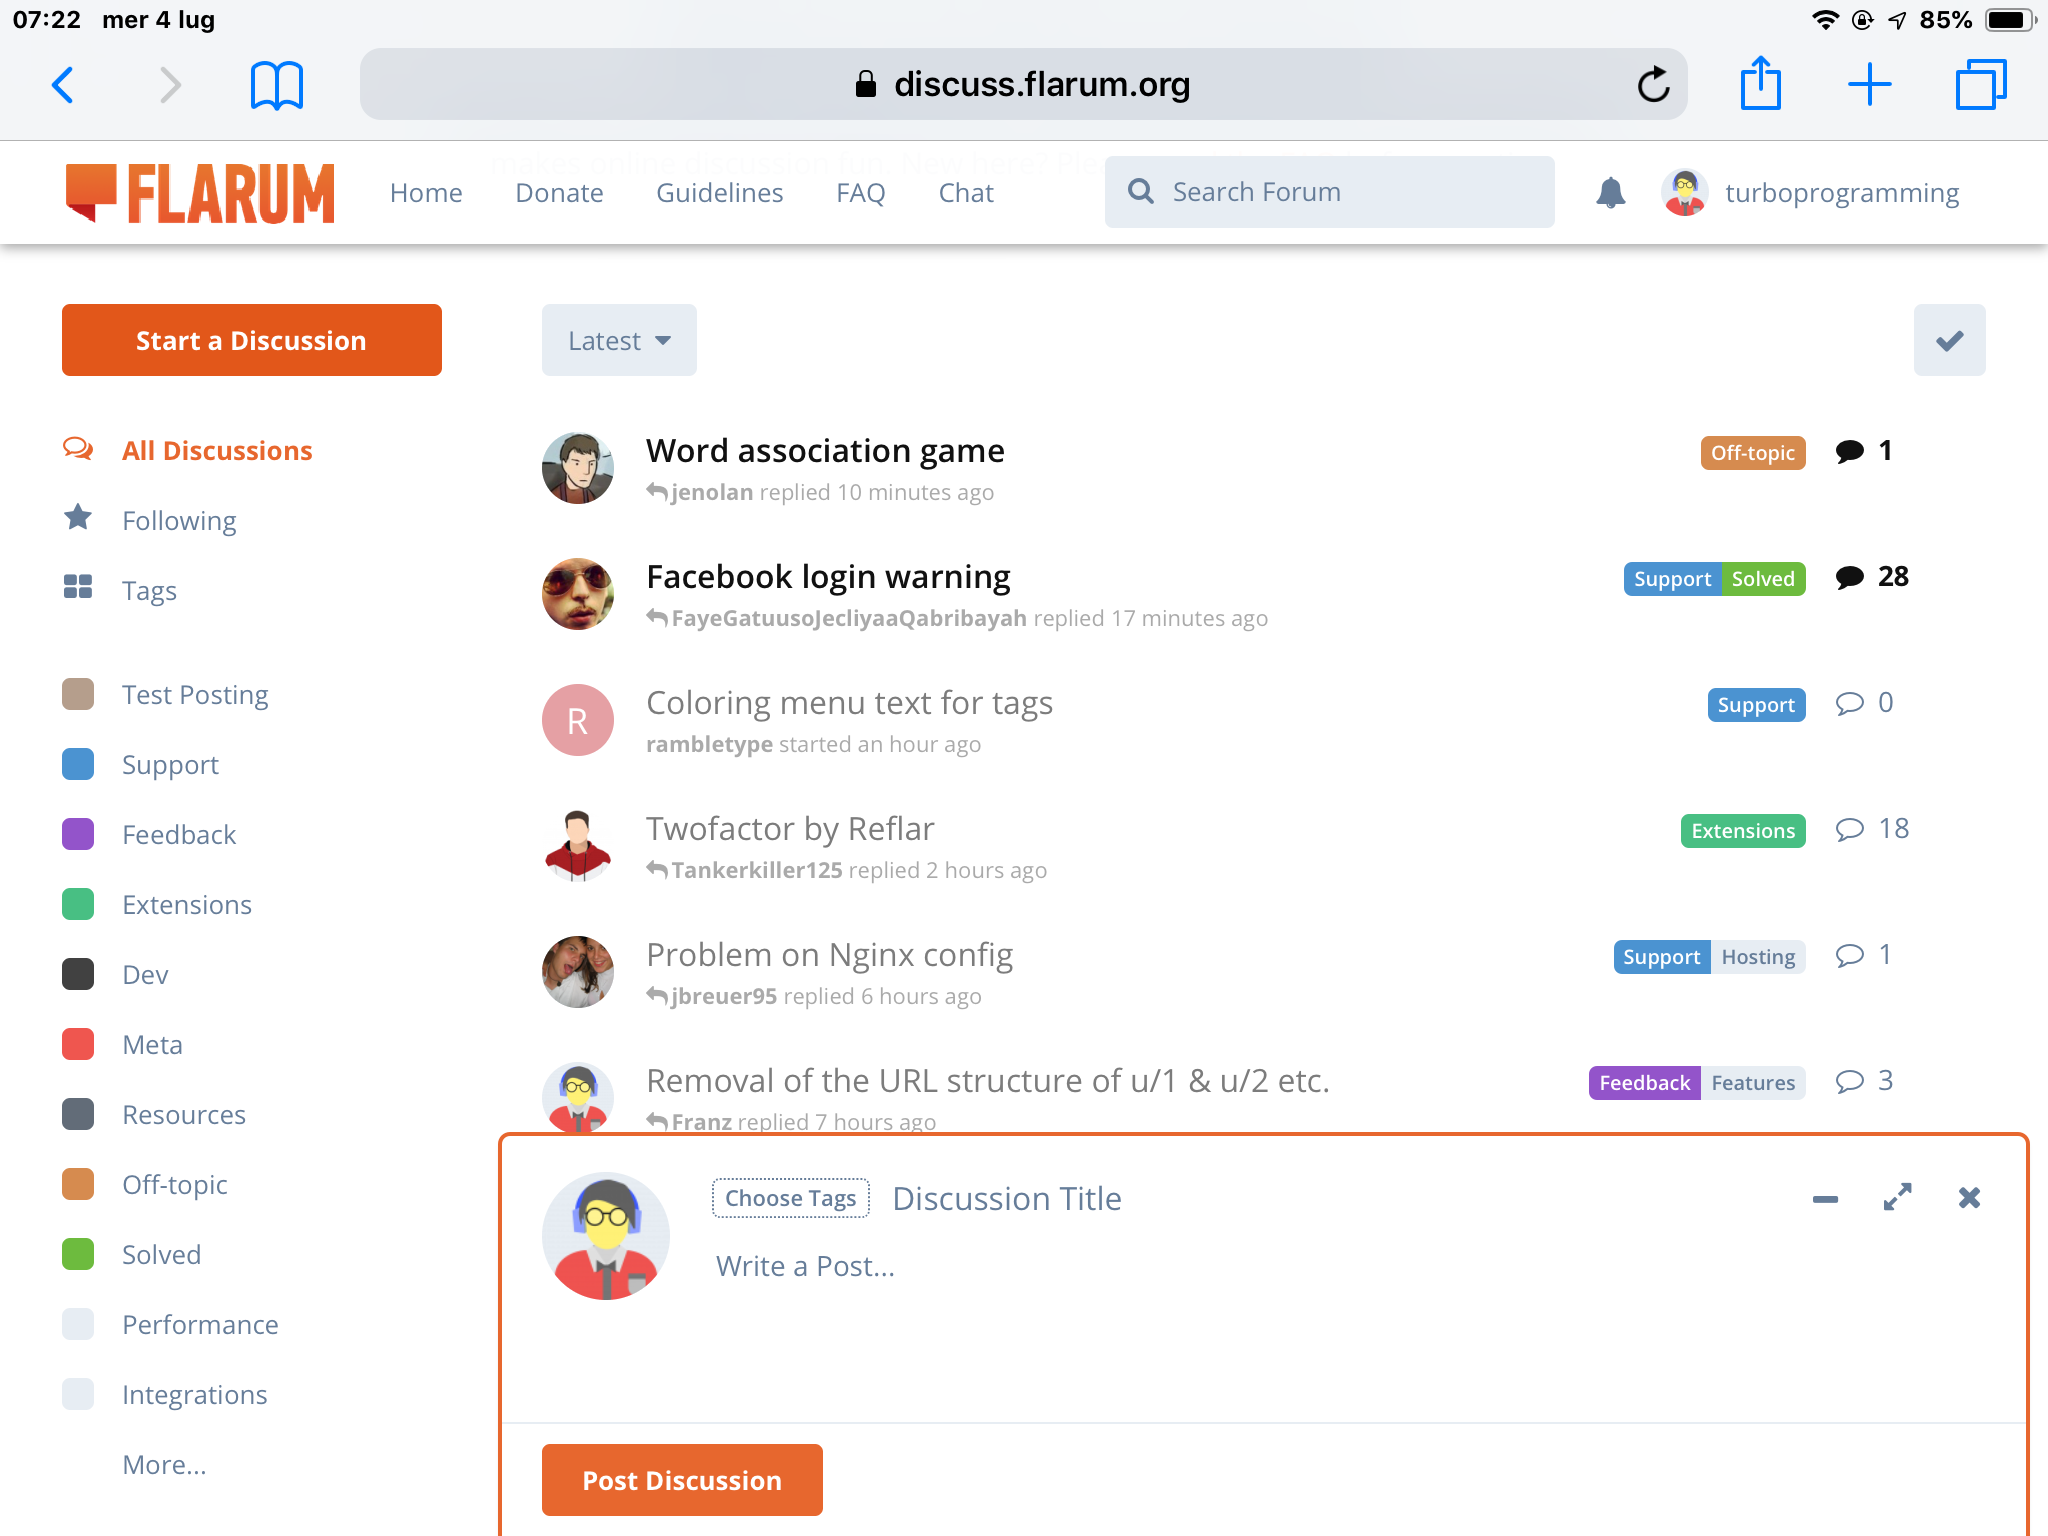Go to Guidelines in top navigation
The width and height of the screenshot is (2048, 1536).
pos(719,192)
